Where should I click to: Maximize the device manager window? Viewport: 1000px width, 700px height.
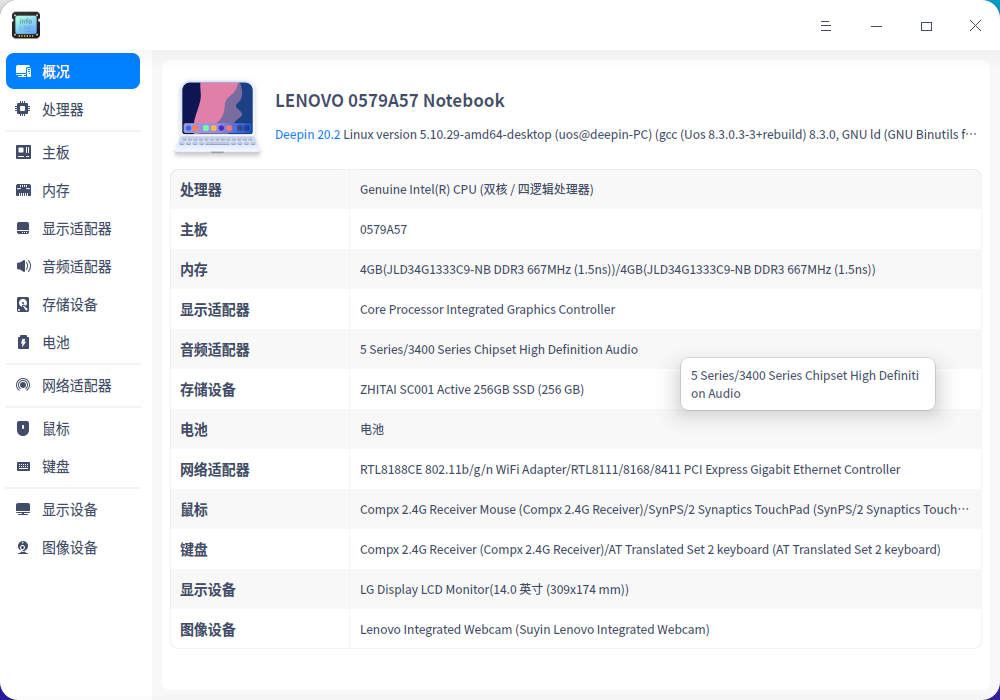tap(926, 26)
